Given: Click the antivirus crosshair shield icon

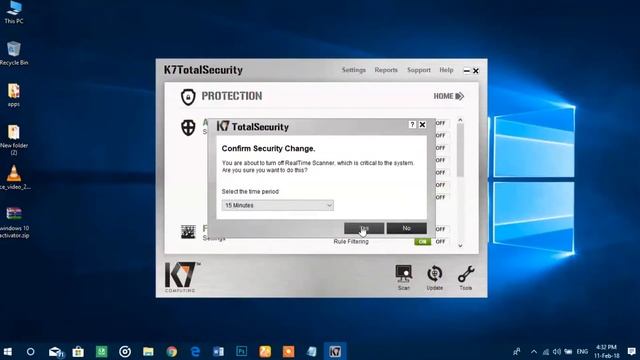Looking at the screenshot, I should coord(188,128).
